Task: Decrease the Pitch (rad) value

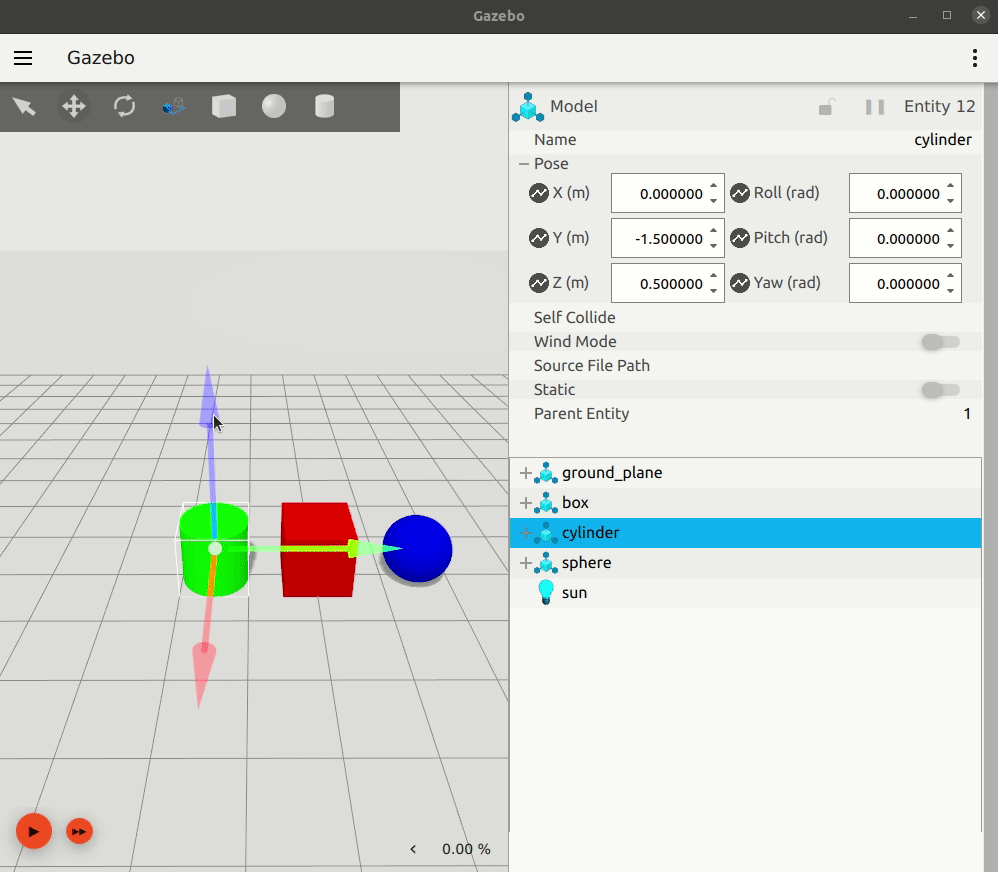Action: point(950,246)
